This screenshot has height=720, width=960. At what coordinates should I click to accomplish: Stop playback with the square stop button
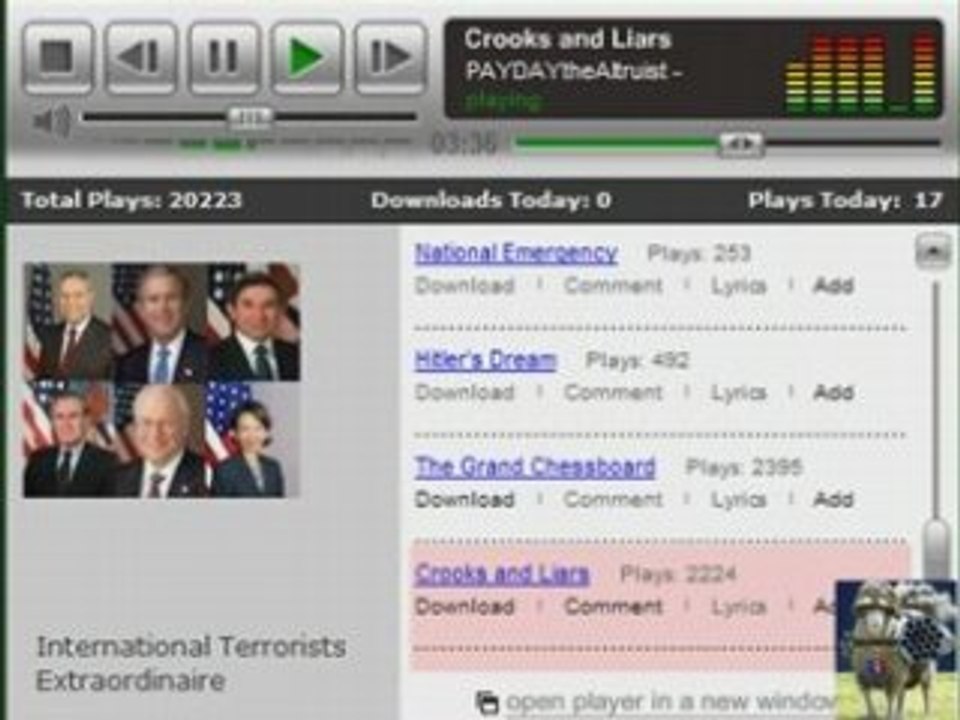coord(58,58)
